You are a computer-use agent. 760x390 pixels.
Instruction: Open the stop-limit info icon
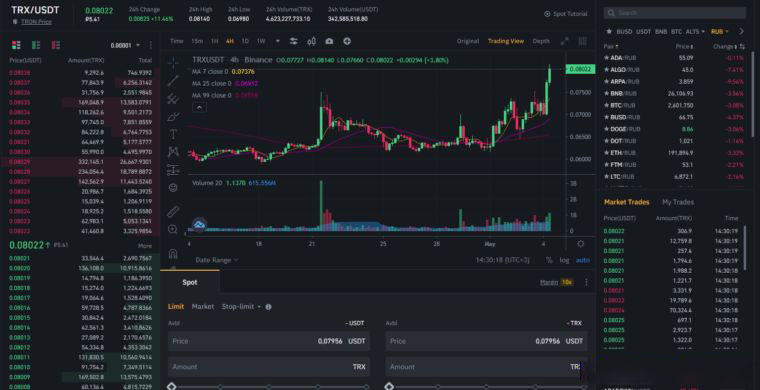[x=269, y=307]
